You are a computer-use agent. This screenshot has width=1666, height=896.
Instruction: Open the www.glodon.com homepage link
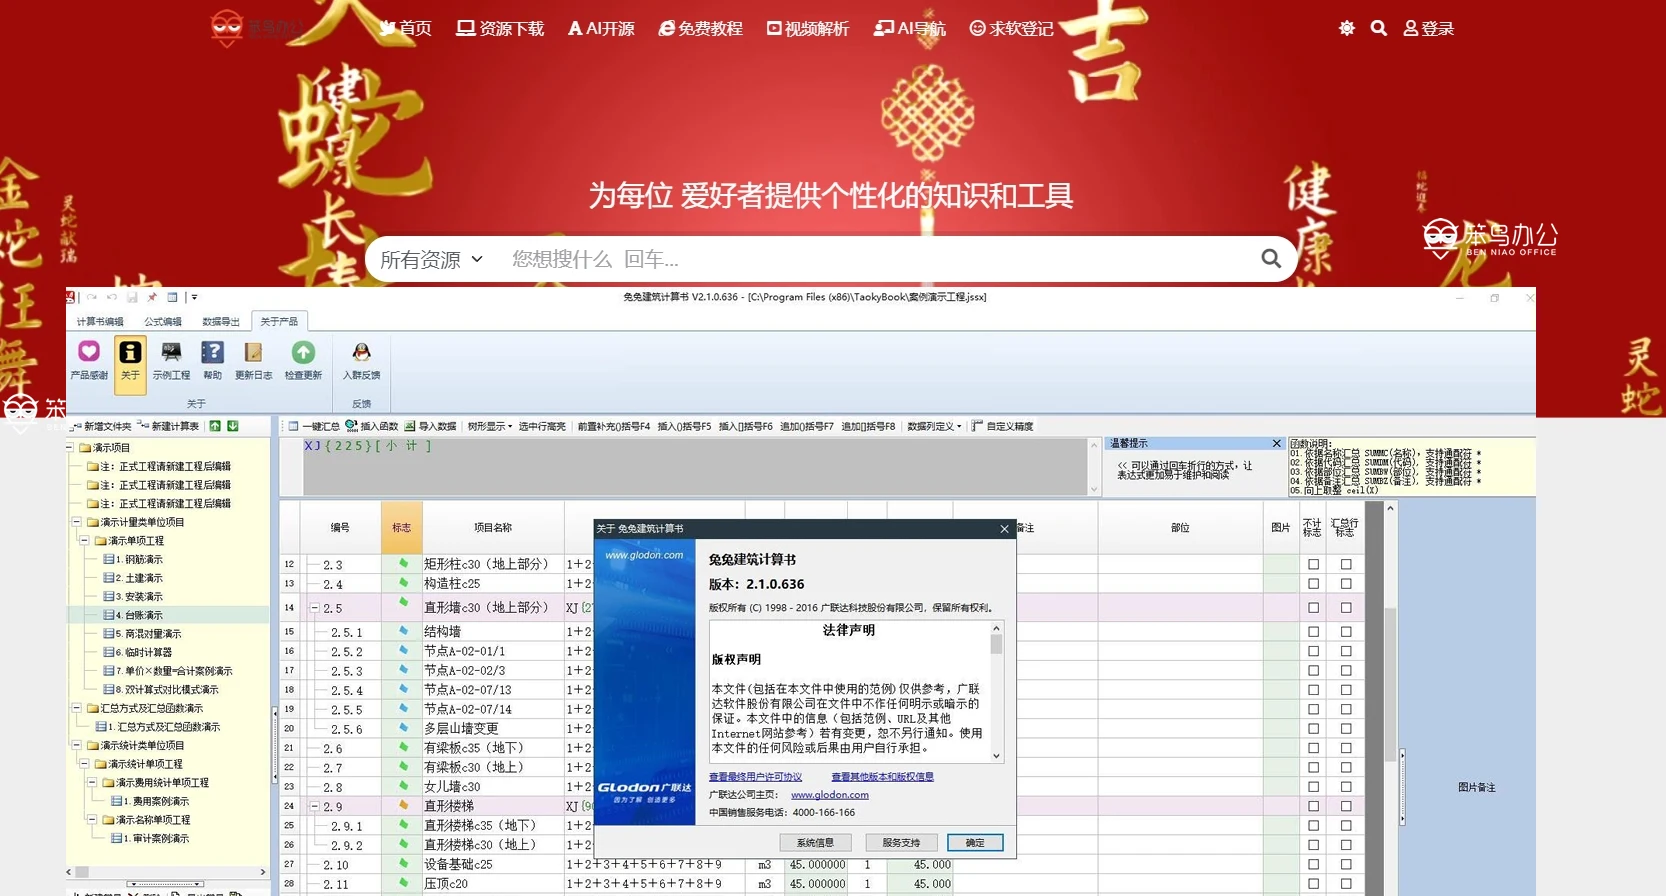click(829, 795)
